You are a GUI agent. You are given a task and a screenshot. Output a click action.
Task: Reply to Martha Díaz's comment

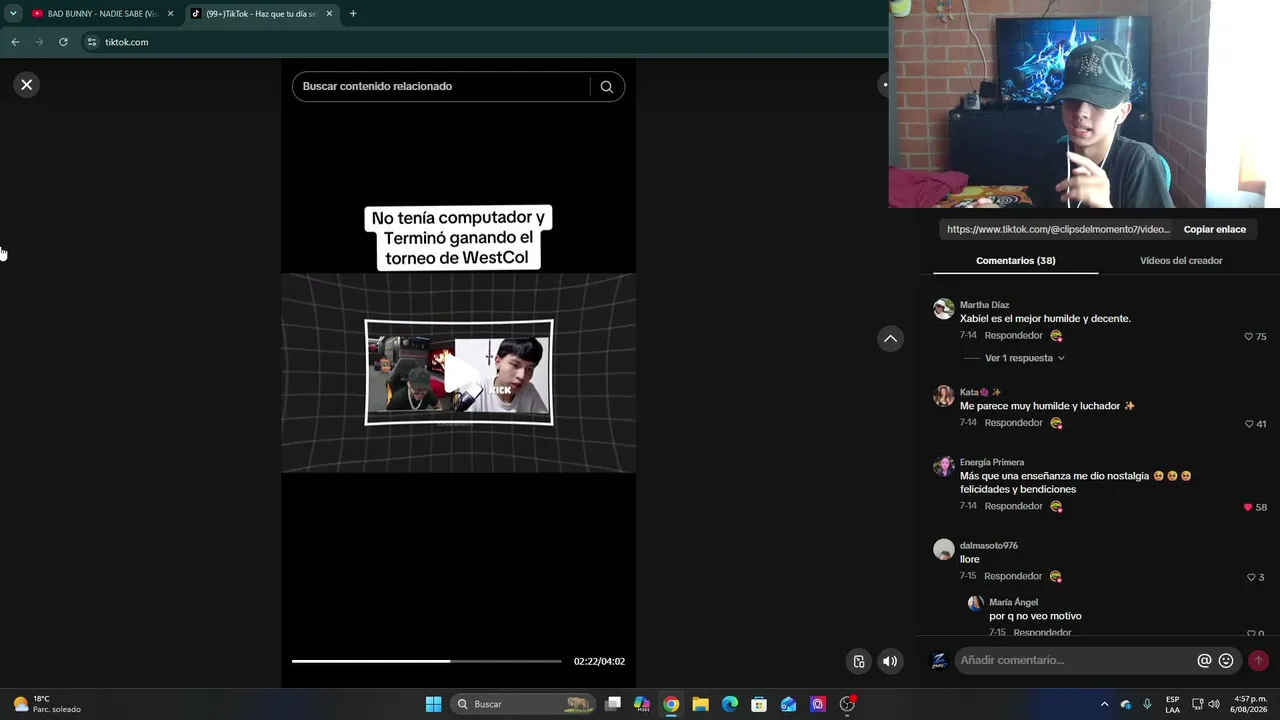click(1013, 336)
